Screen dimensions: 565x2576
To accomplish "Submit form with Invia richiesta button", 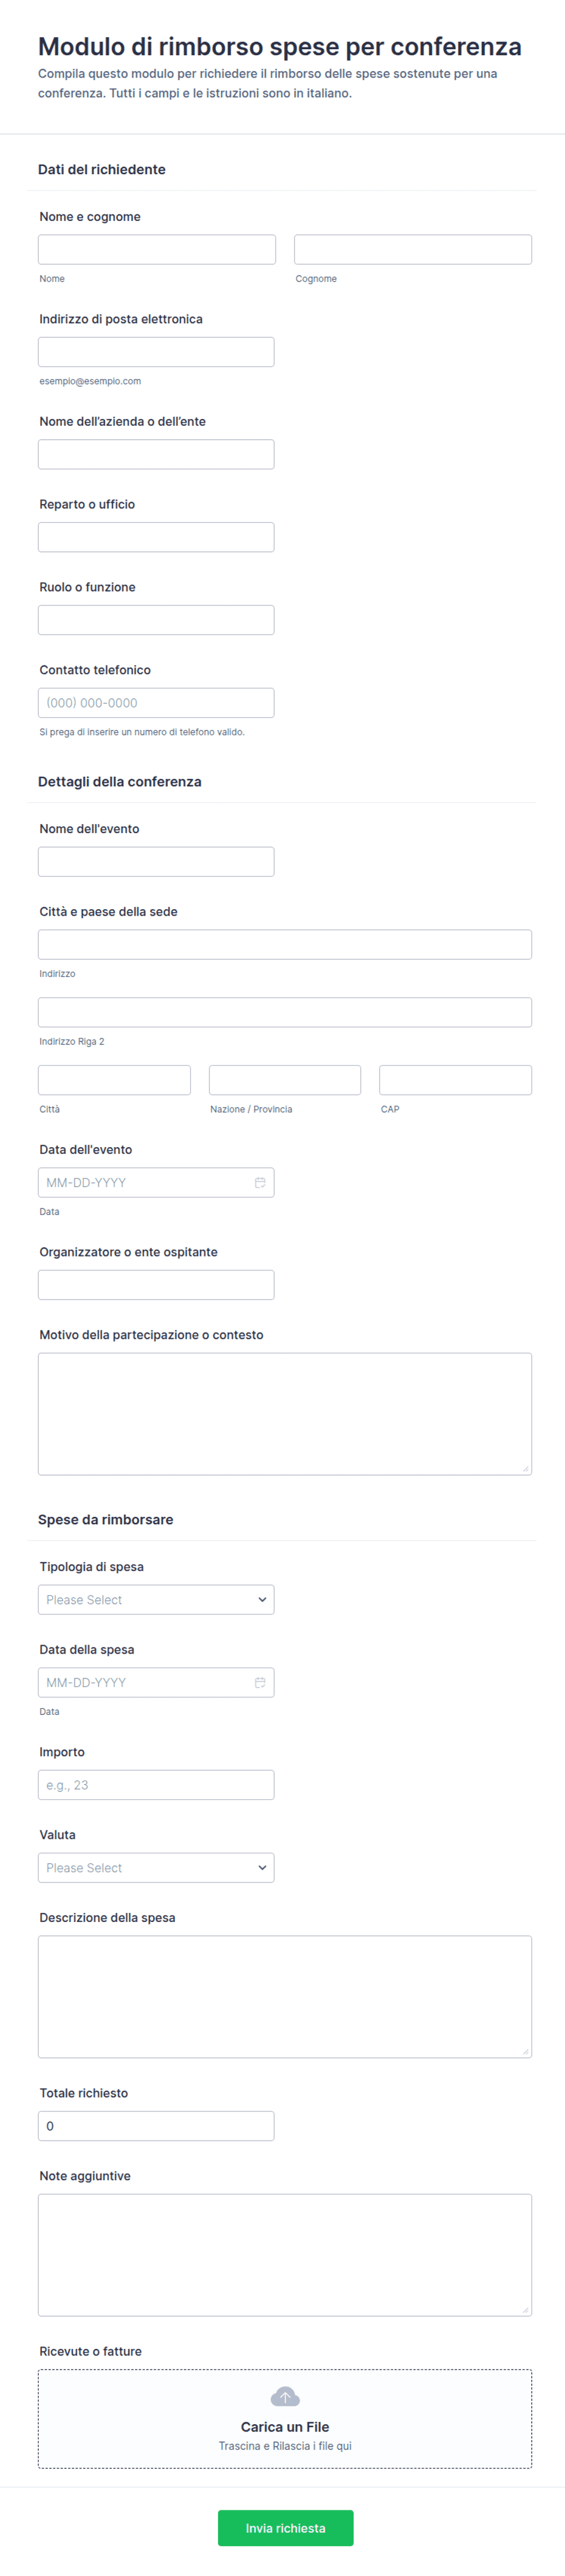I will [x=285, y=2527].
